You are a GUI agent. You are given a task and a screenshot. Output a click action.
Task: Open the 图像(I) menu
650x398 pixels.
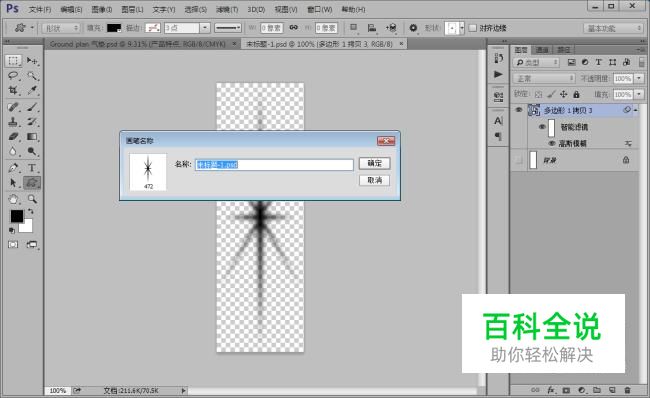pyautogui.click(x=102, y=9)
